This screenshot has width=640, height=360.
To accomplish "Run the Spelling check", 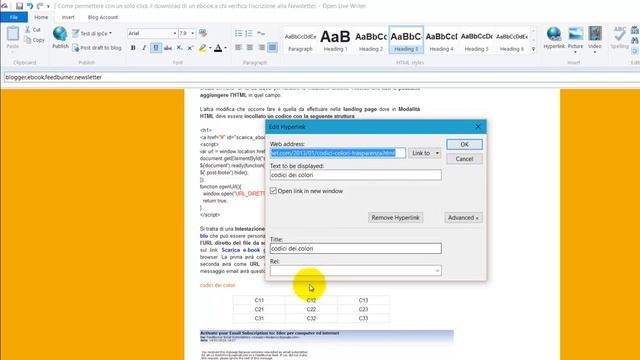I will point(619,38).
